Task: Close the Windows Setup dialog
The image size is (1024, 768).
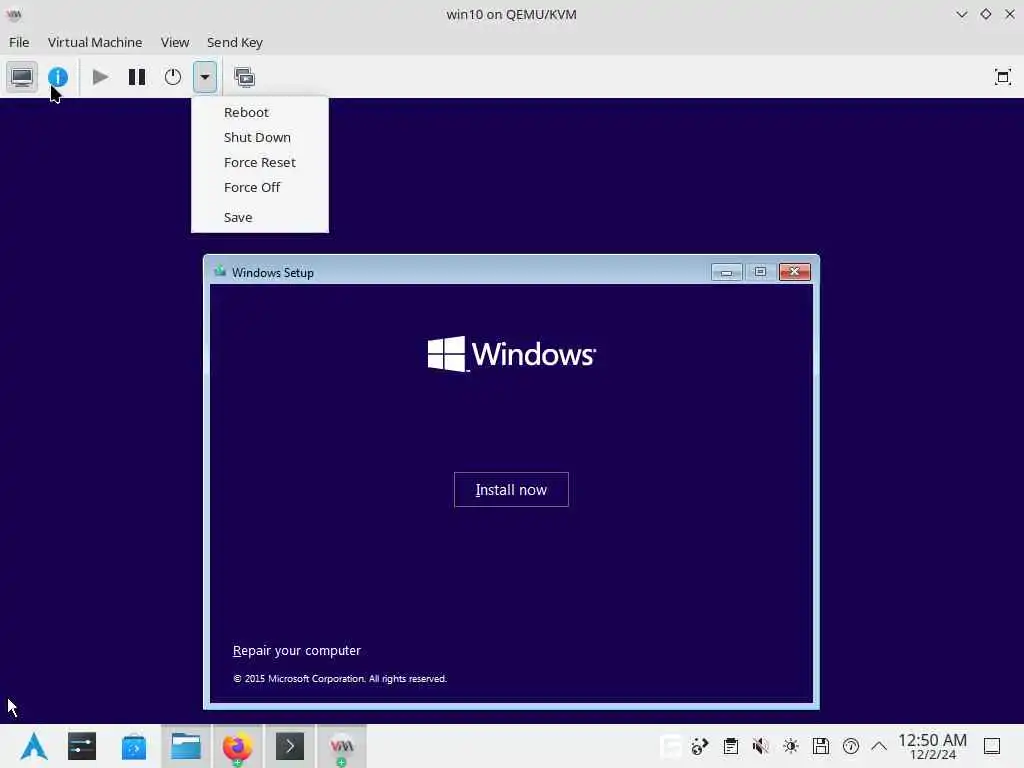Action: click(x=794, y=272)
